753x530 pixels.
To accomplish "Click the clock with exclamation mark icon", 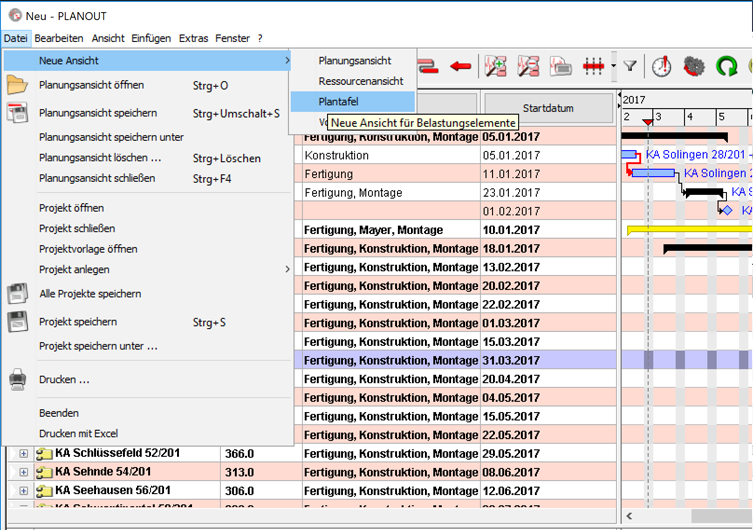I will click(x=661, y=66).
